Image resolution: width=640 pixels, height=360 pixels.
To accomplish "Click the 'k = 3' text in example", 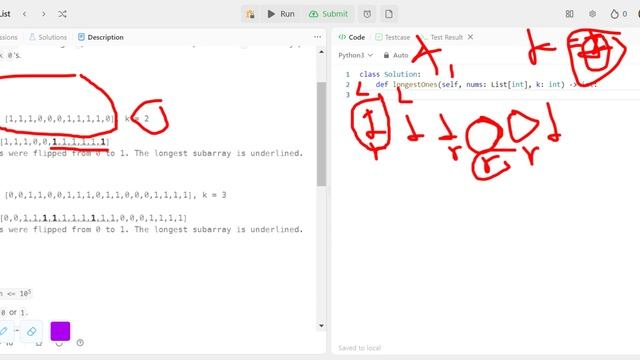I will pyautogui.click(x=214, y=195).
